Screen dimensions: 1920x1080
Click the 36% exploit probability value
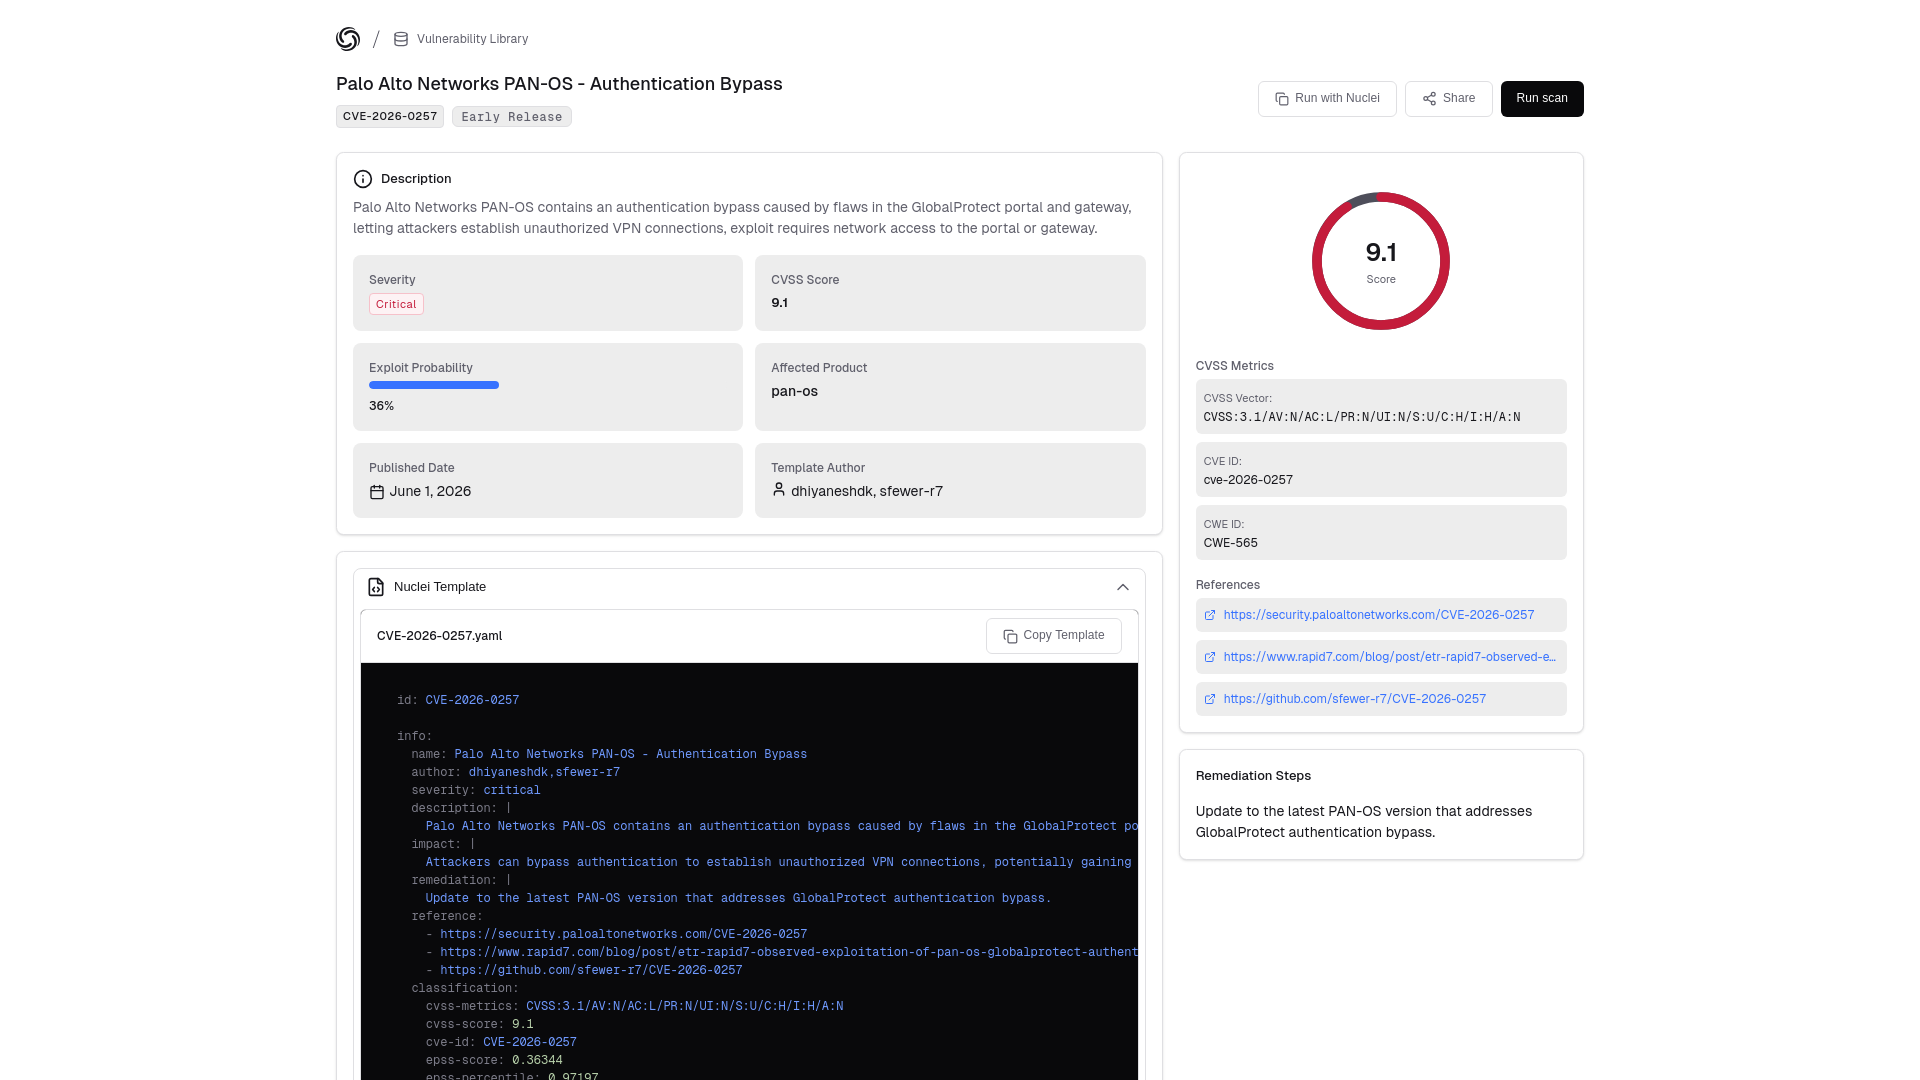pyautogui.click(x=381, y=406)
